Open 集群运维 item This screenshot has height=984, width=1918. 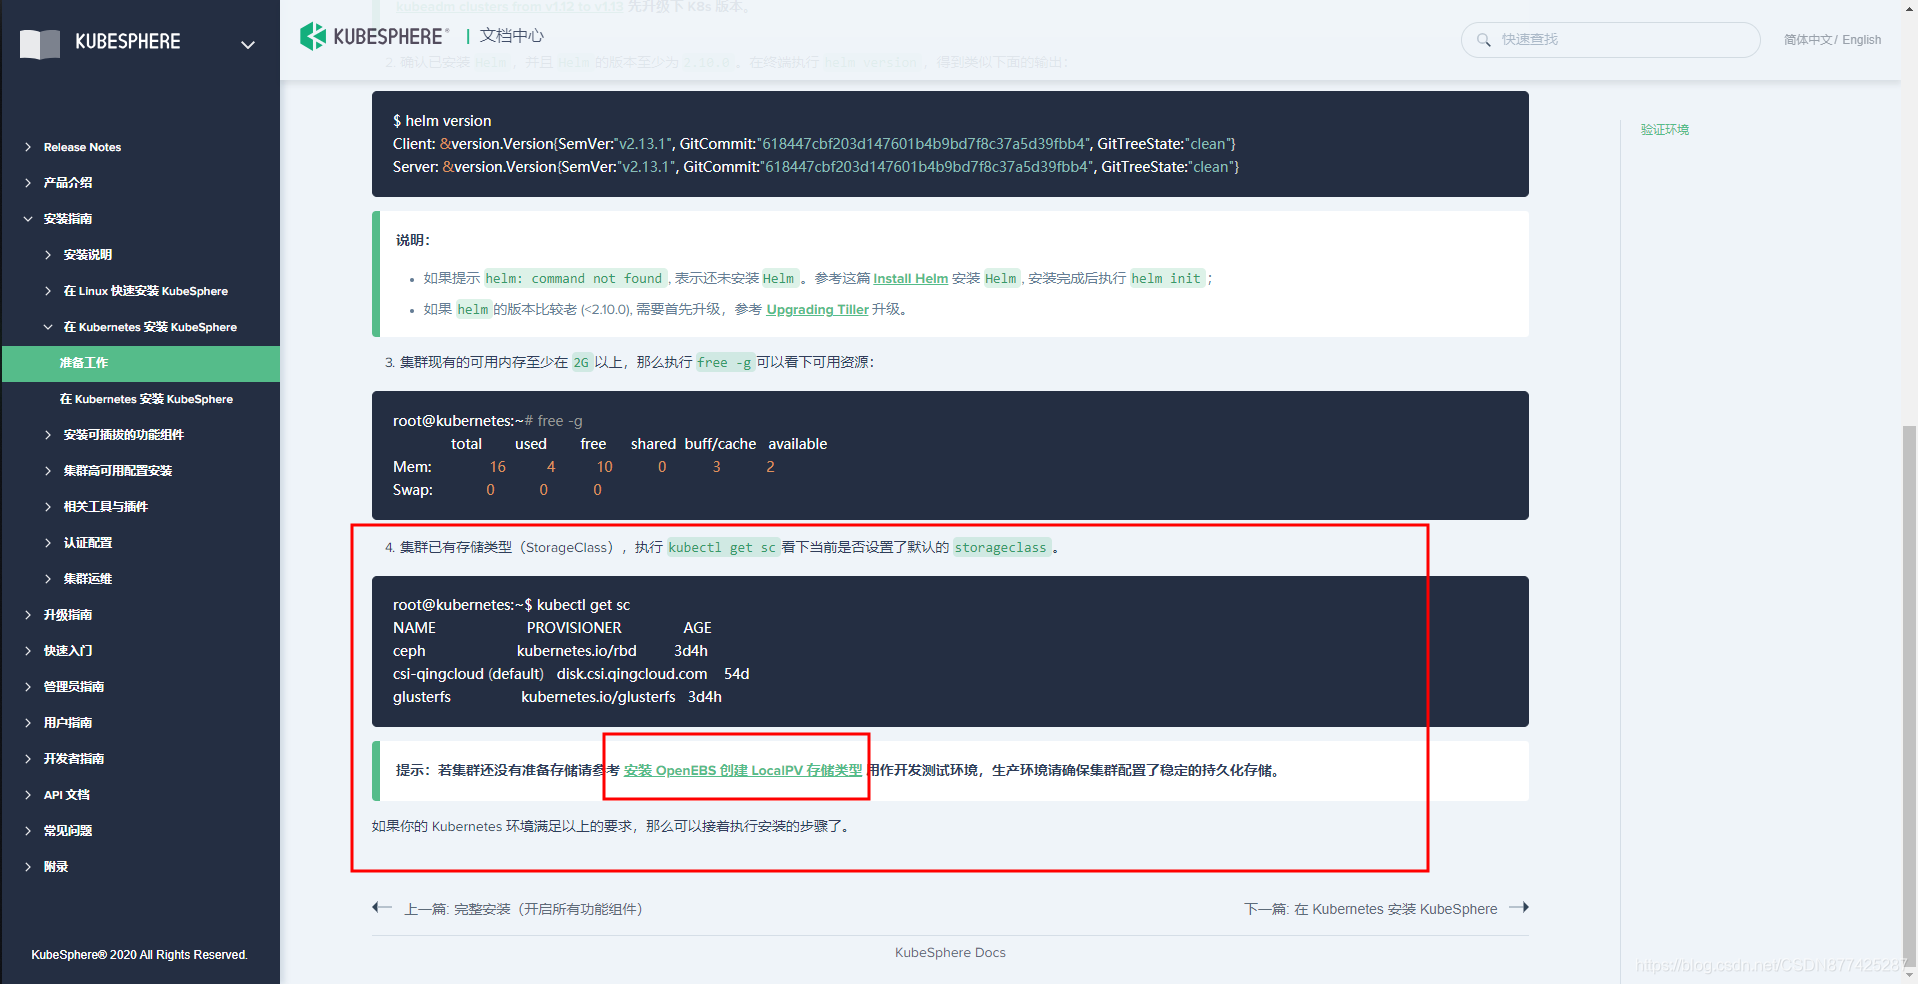point(88,579)
